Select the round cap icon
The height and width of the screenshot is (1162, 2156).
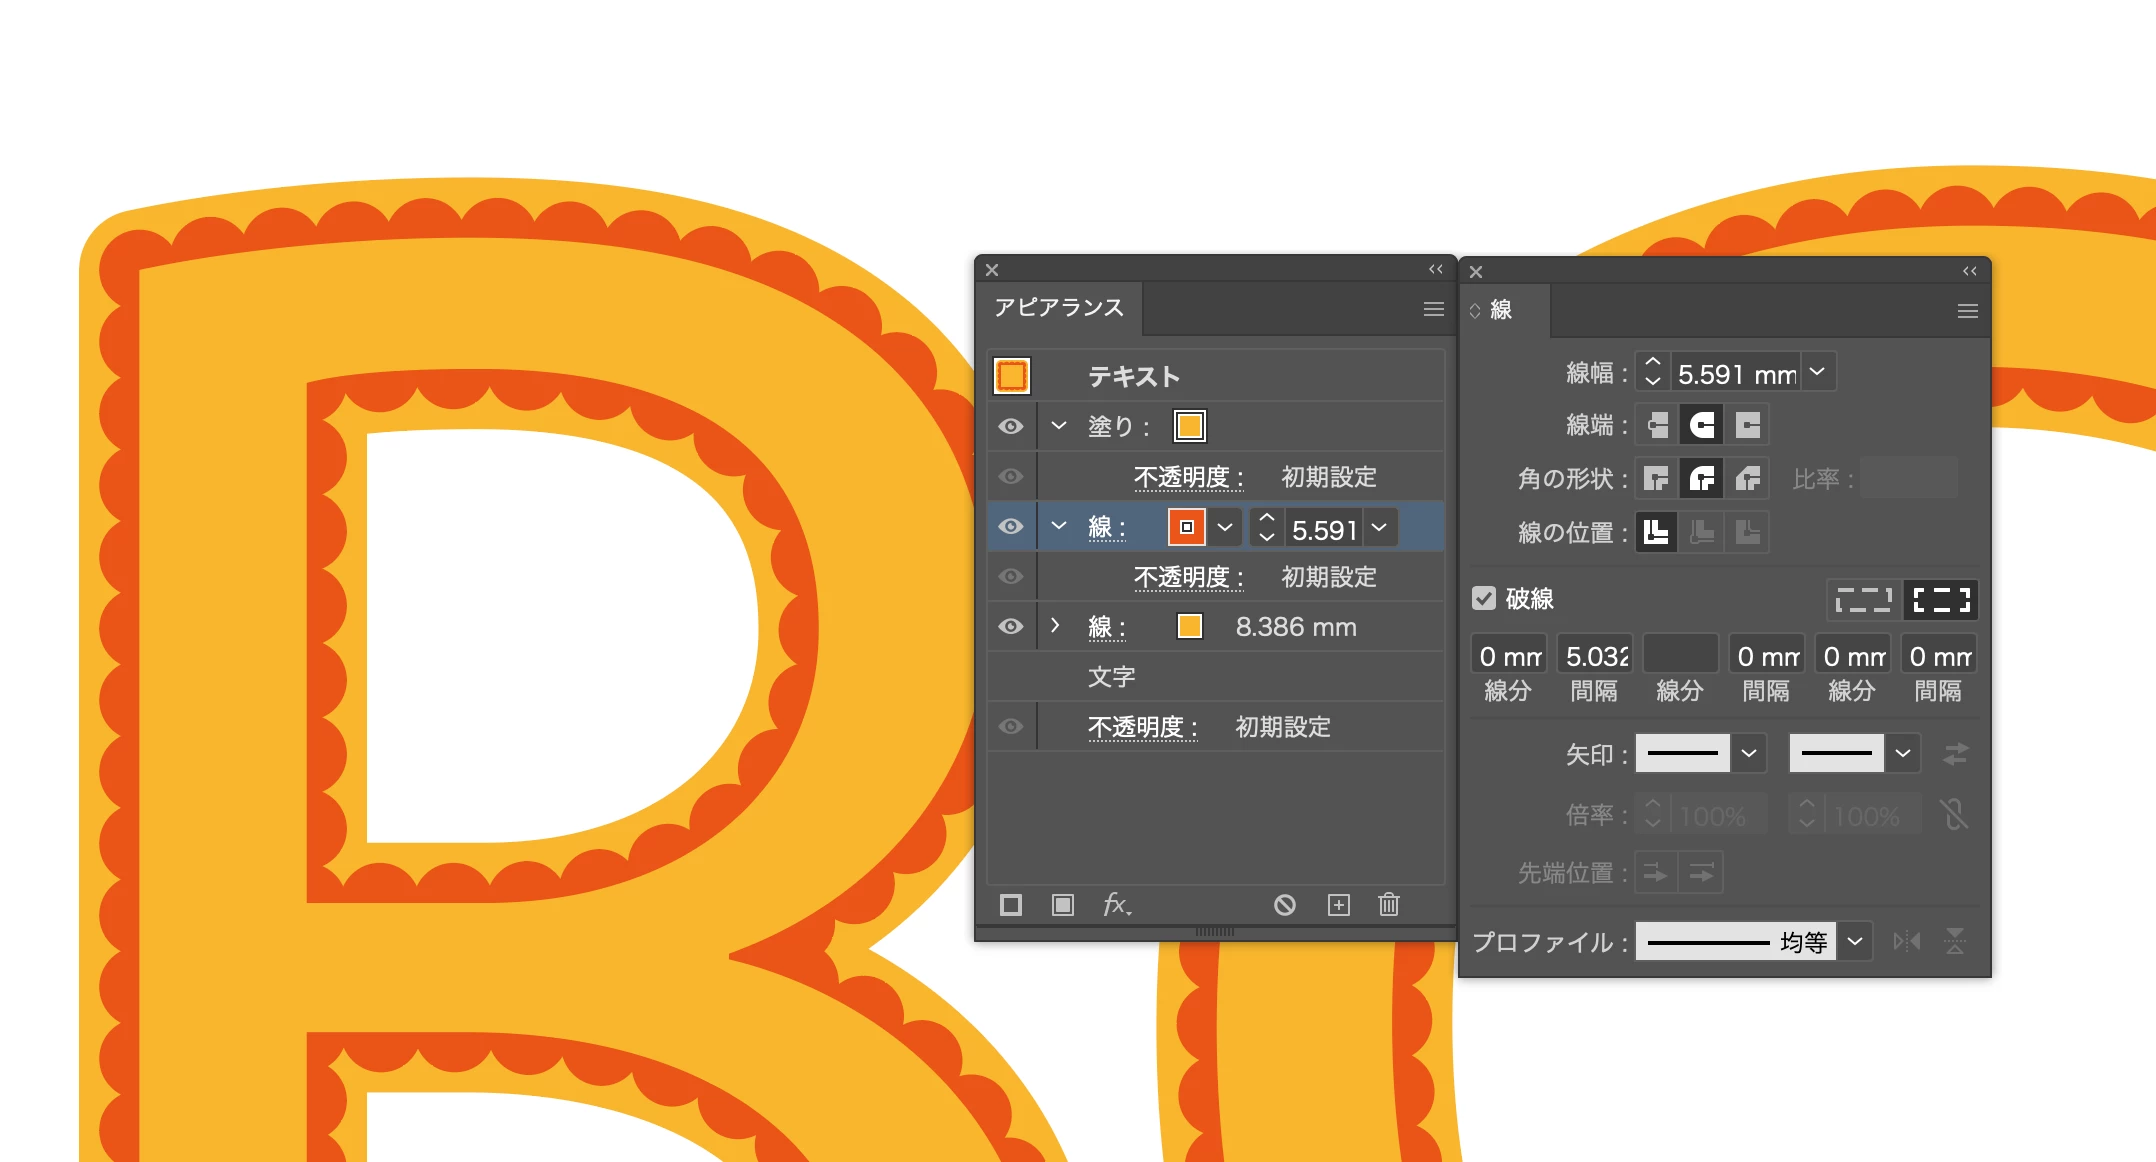[x=1702, y=425]
